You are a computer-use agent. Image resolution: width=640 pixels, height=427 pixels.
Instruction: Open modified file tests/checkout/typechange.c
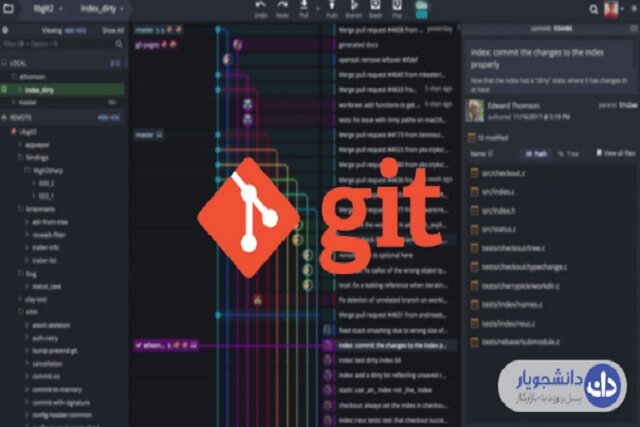pyautogui.click(x=524, y=267)
